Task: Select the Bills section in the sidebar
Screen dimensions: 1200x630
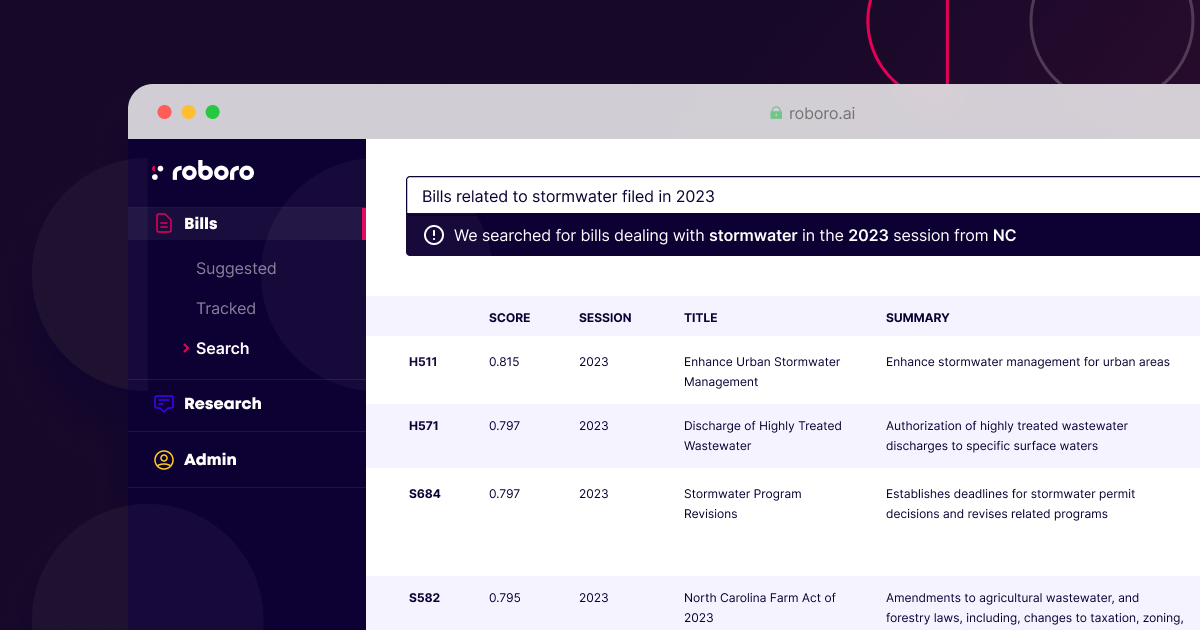Action: click(x=200, y=223)
